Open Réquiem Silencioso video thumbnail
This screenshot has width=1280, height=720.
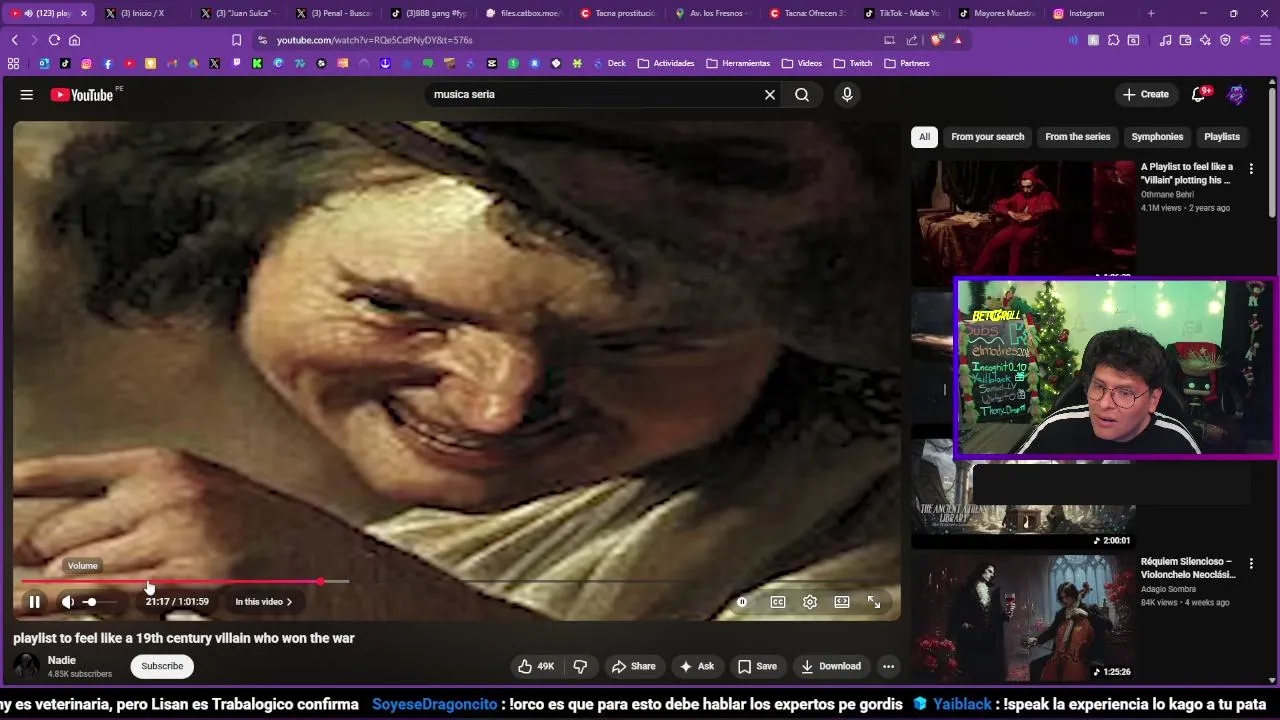point(1023,617)
